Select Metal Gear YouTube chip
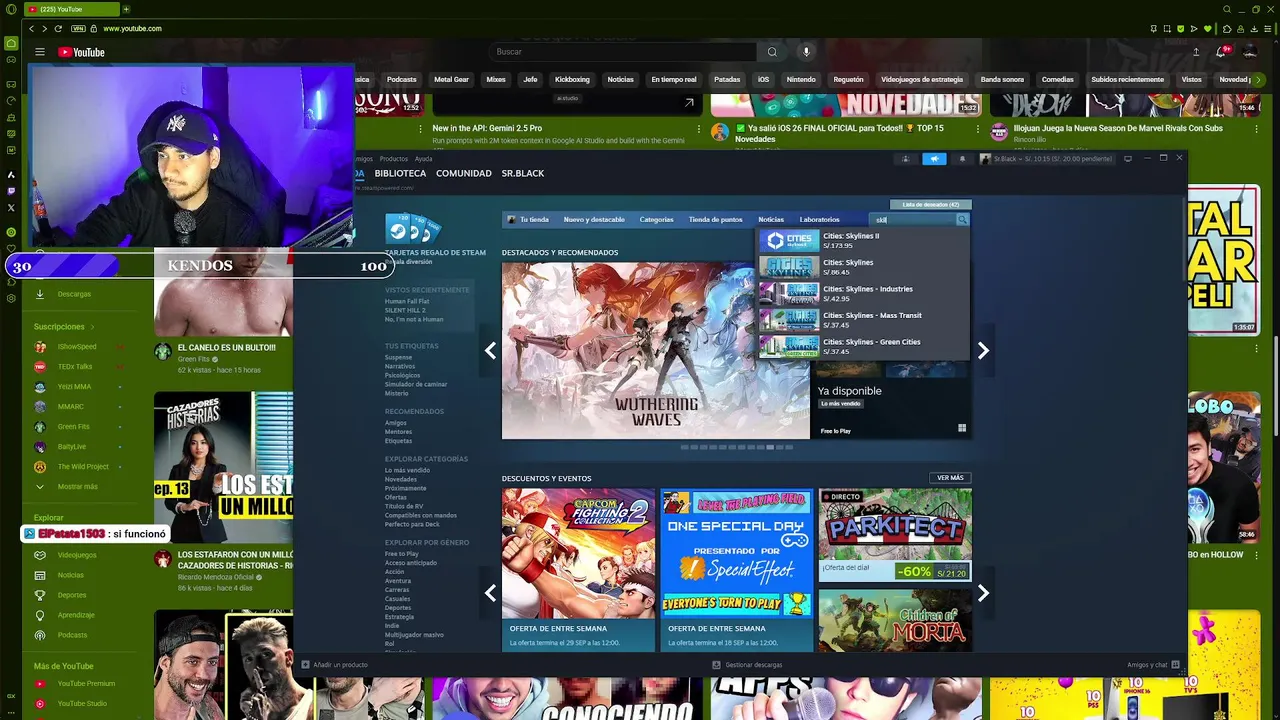Screen dimensions: 1280x720 pyautogui.click(x=451, y=79)
